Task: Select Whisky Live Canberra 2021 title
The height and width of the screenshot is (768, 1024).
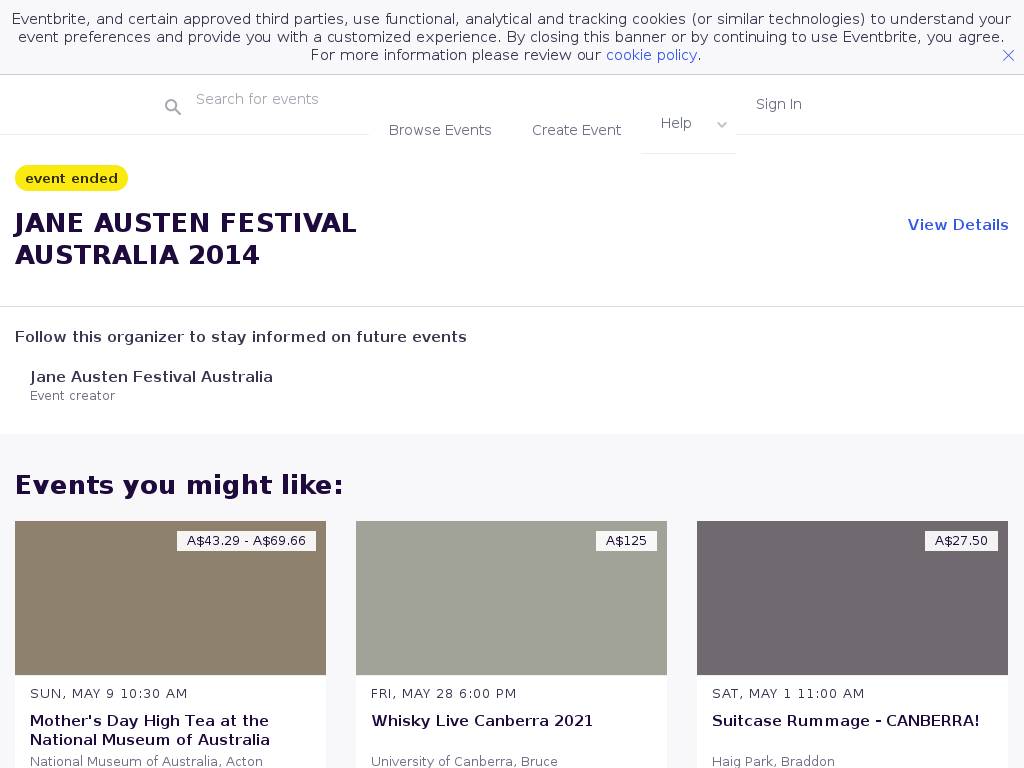Action: coord(482,721)
